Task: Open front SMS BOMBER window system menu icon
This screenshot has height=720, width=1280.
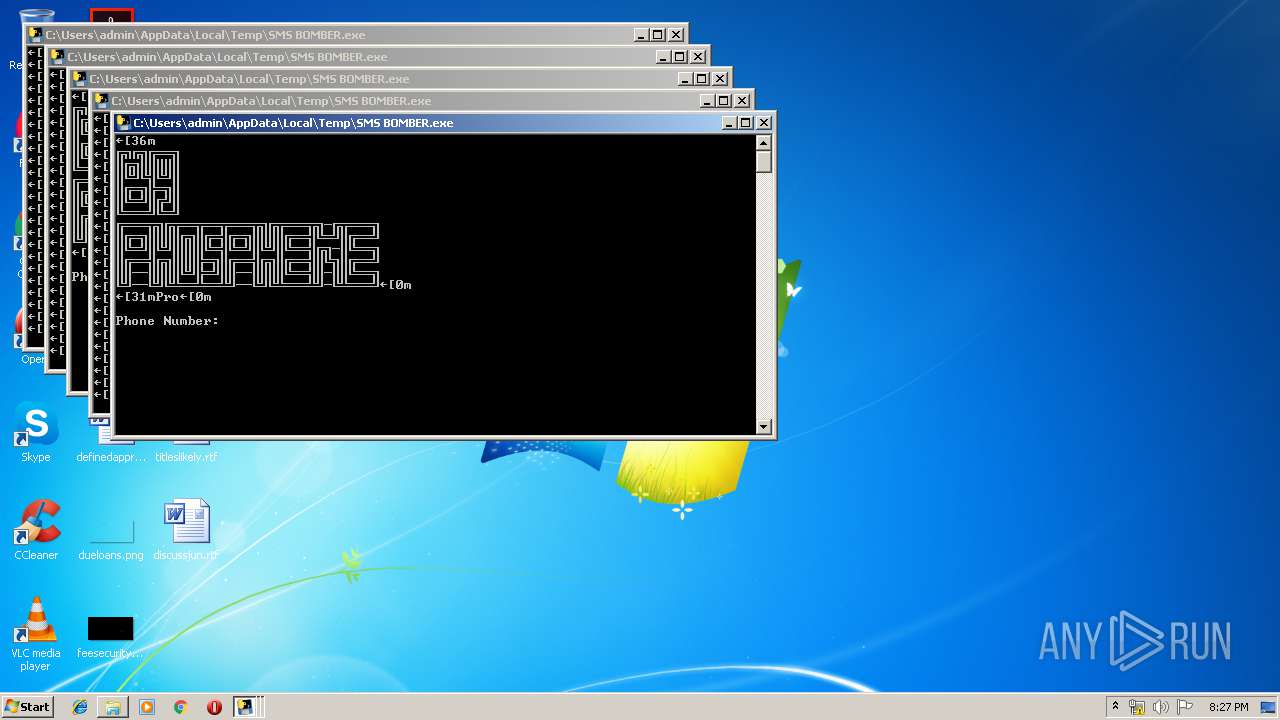Action: coord(124,123)
